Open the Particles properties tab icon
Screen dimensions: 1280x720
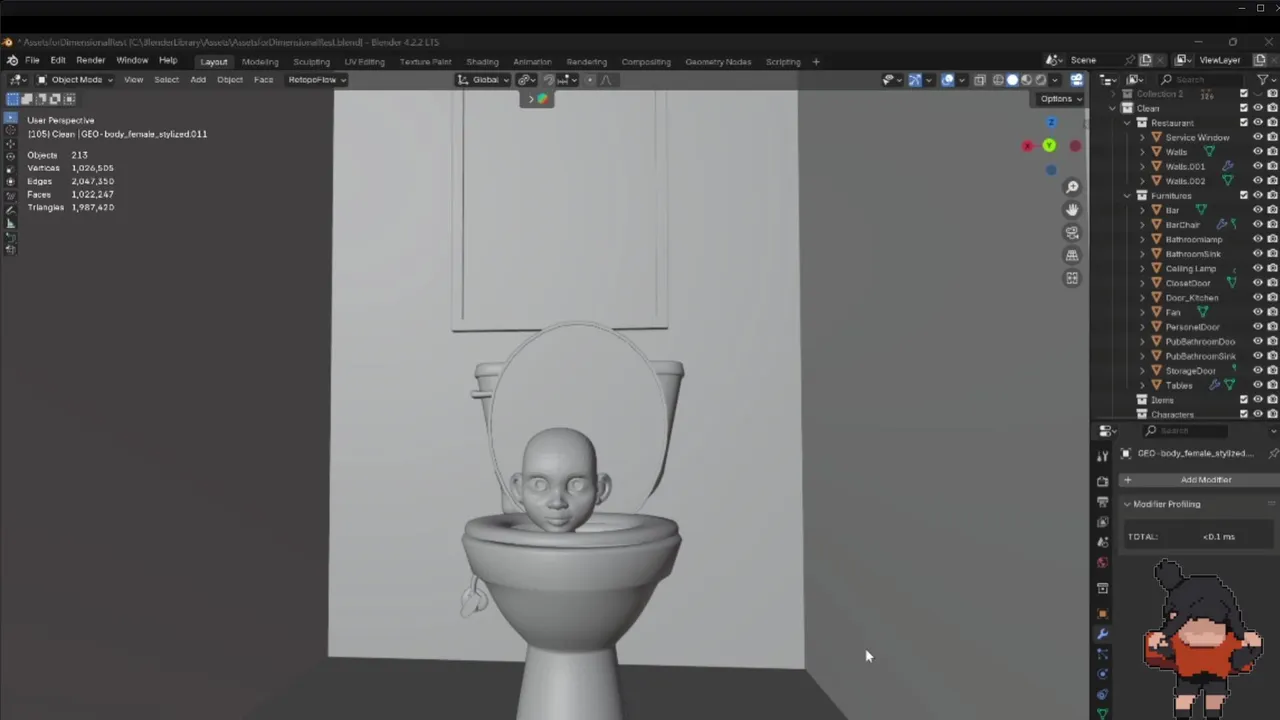coord(1102,654)
